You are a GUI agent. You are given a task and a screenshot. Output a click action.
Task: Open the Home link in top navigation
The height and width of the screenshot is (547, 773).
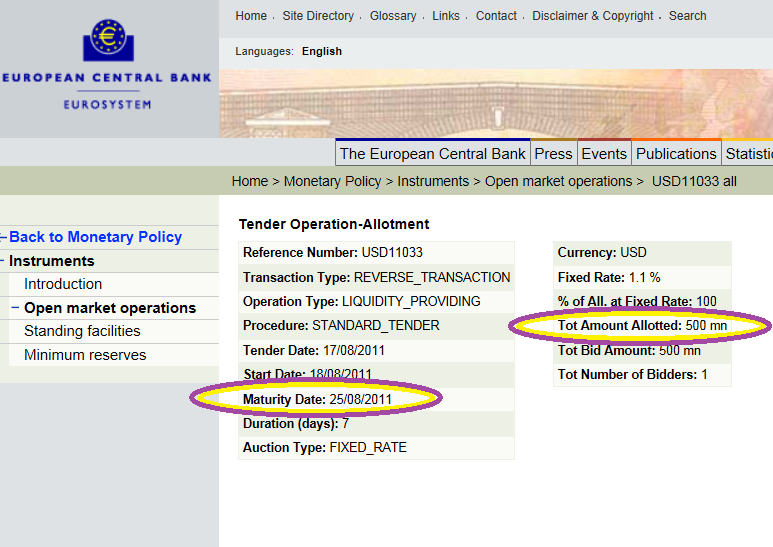coord(251,16)
